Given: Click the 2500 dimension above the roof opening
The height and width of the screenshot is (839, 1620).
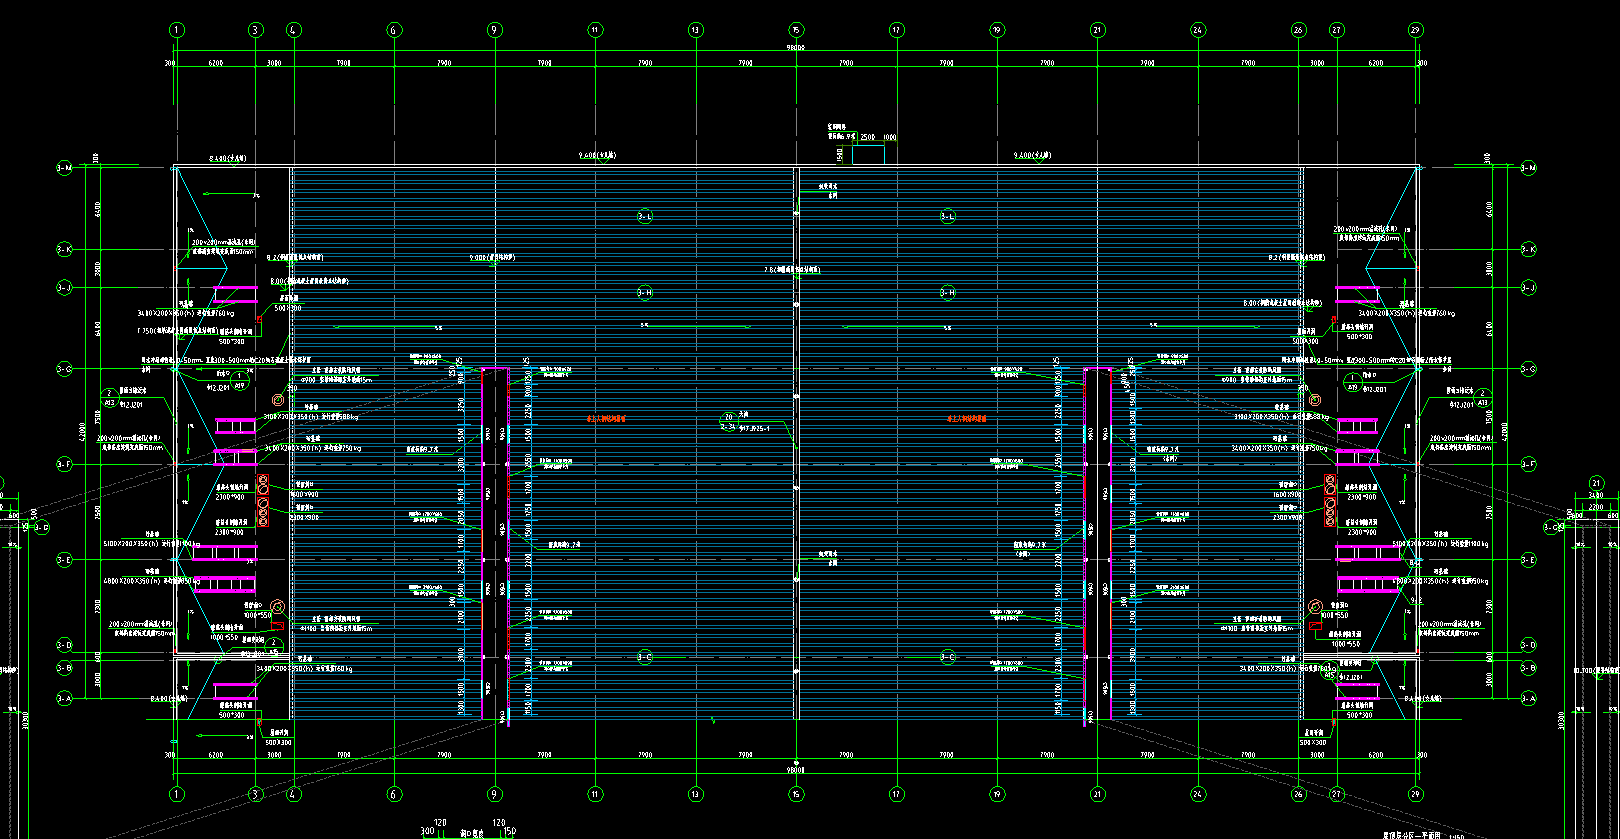Looking at the screenshot, I should (867, 138).
